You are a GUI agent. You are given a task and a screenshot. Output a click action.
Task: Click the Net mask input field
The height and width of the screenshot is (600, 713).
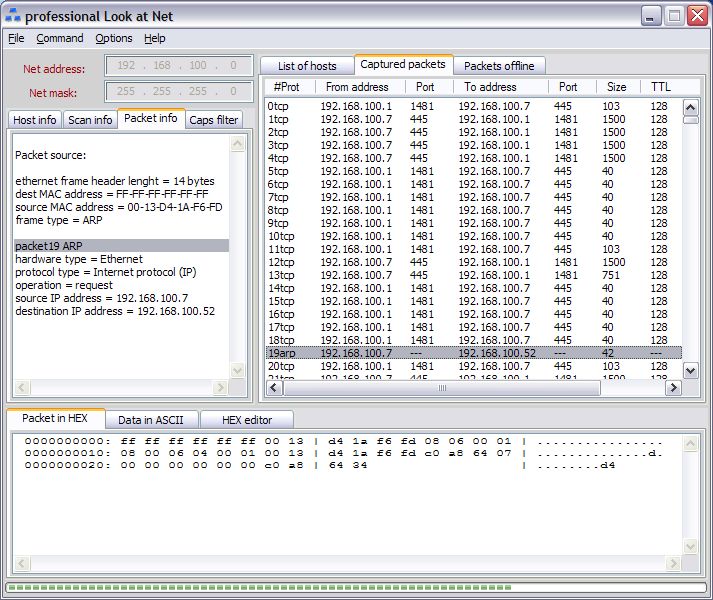179,92
